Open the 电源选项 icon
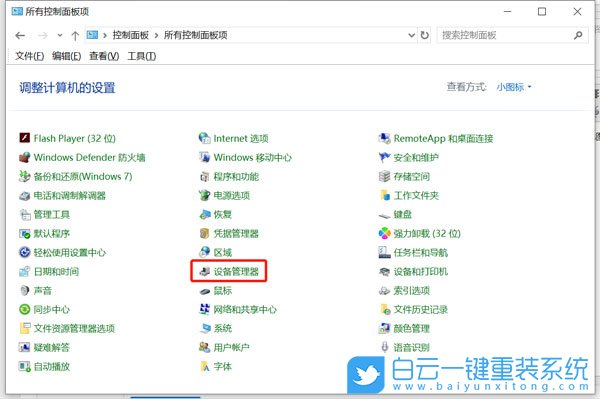Image resolution: width=600 pixels, height=399 pixels. (x=205, y=195)
